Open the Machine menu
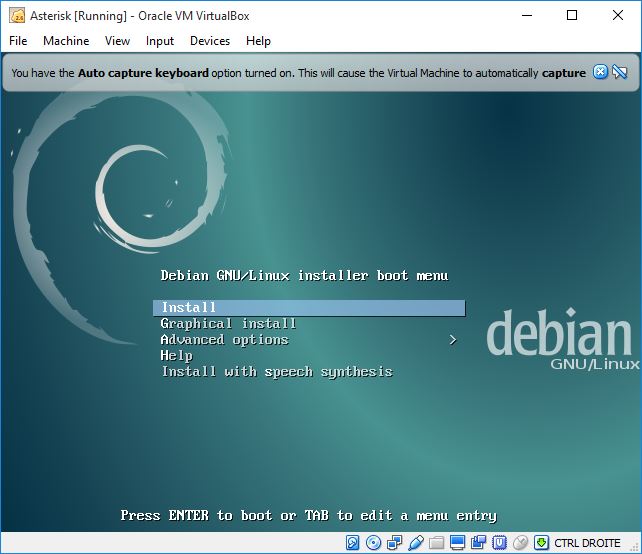The width and height of the screenshot is (642, 554). coord(66,41)
